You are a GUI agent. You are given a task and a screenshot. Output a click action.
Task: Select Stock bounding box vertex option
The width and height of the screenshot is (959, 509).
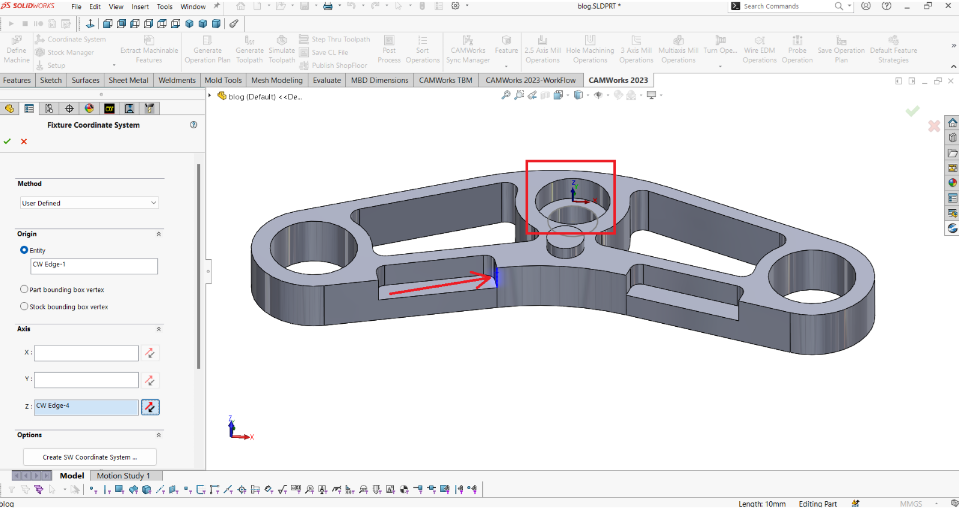25,306
